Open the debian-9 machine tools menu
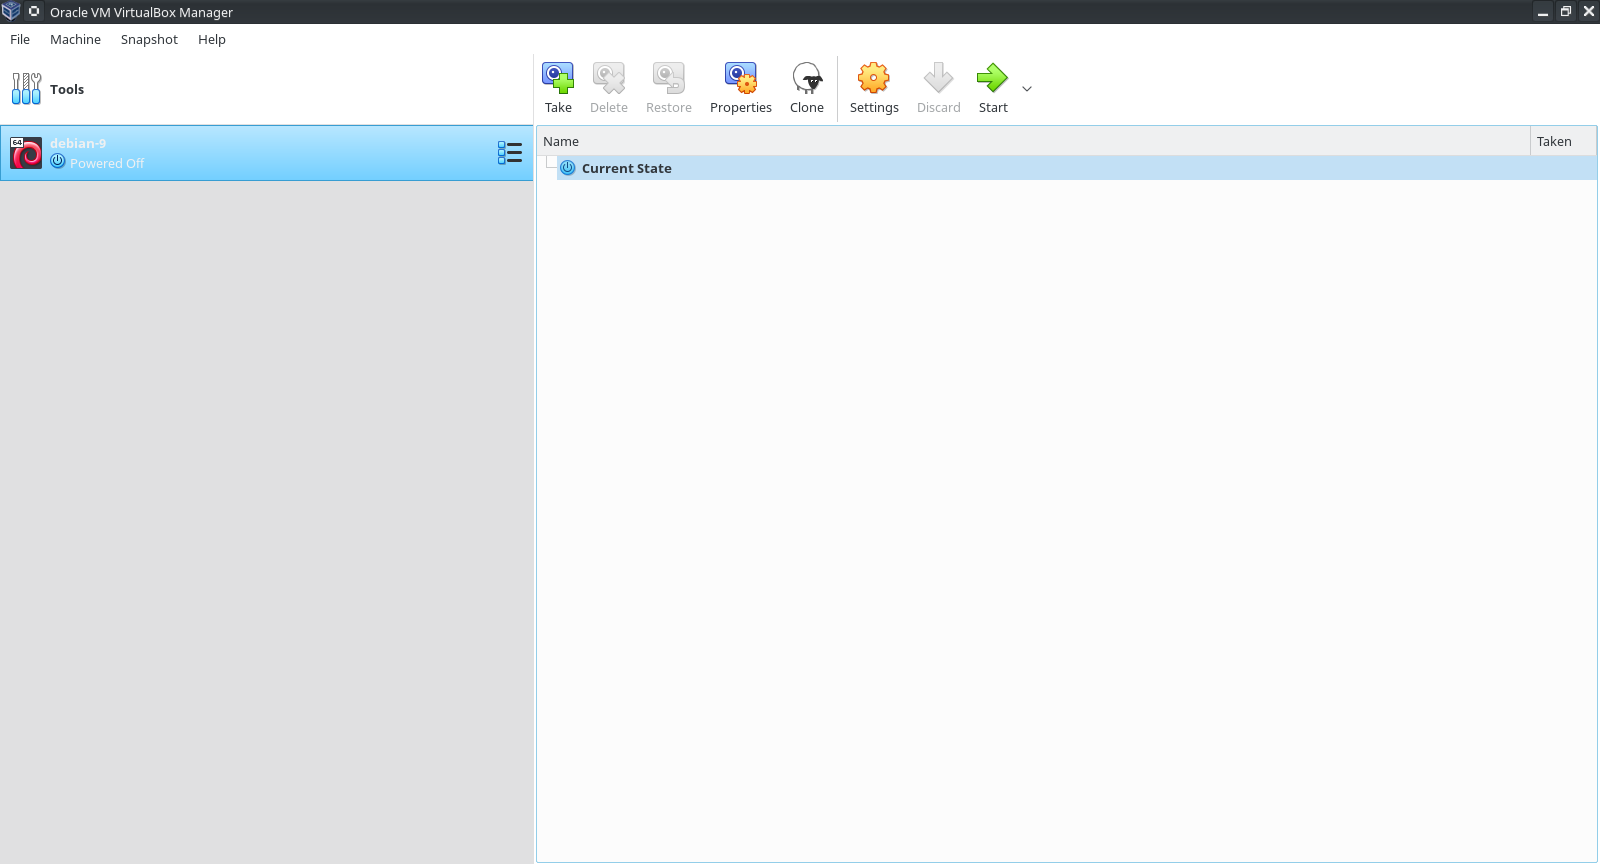This screenshot has height=864, width=1600. pyautogui.click(x=509, y=153)
